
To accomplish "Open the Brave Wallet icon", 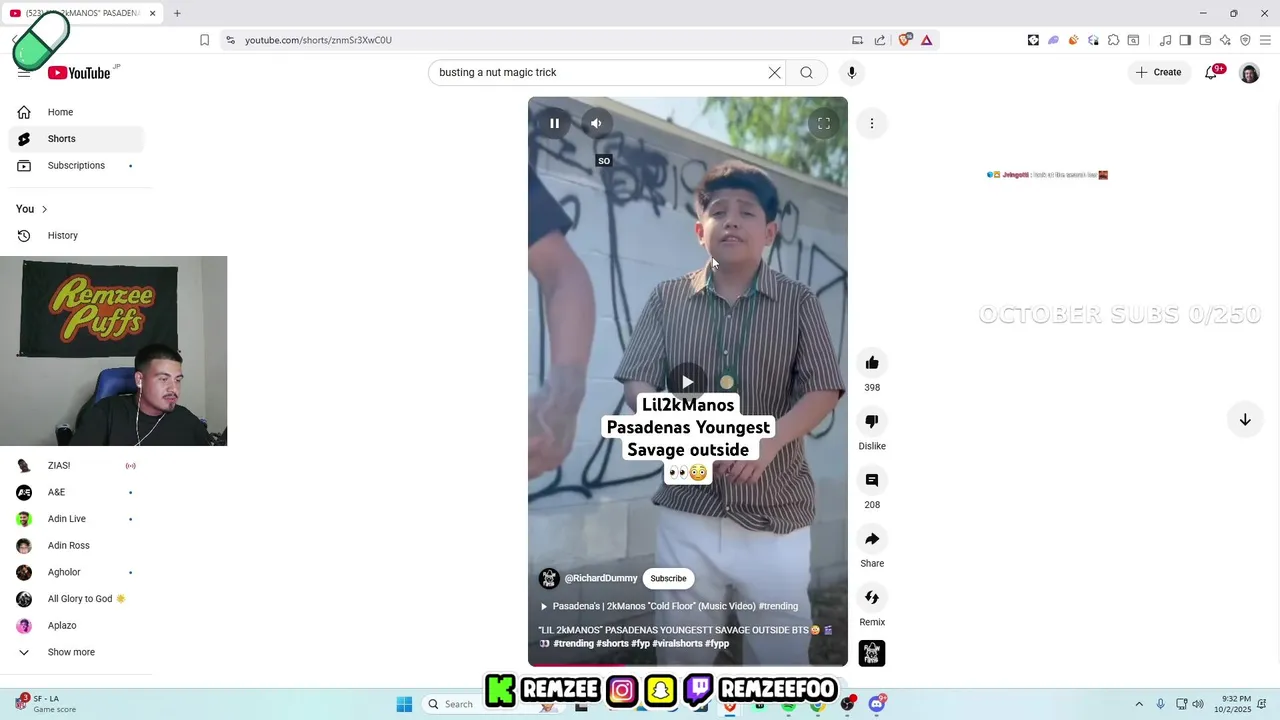I will (x=1205, y=40).
